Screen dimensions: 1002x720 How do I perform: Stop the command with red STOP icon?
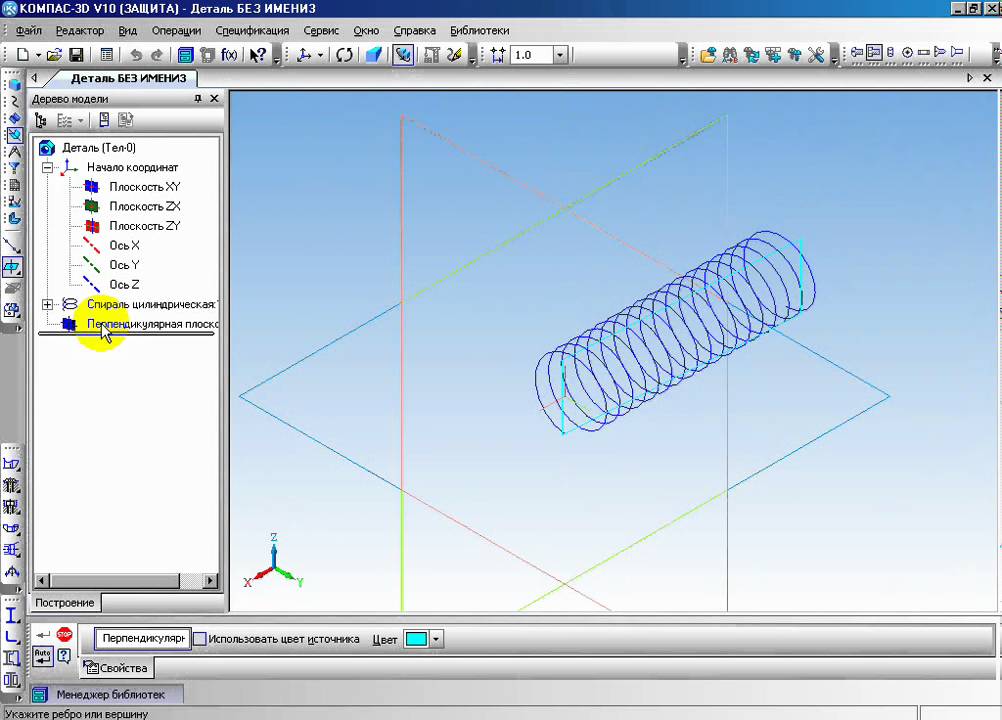tap(65, 634)
